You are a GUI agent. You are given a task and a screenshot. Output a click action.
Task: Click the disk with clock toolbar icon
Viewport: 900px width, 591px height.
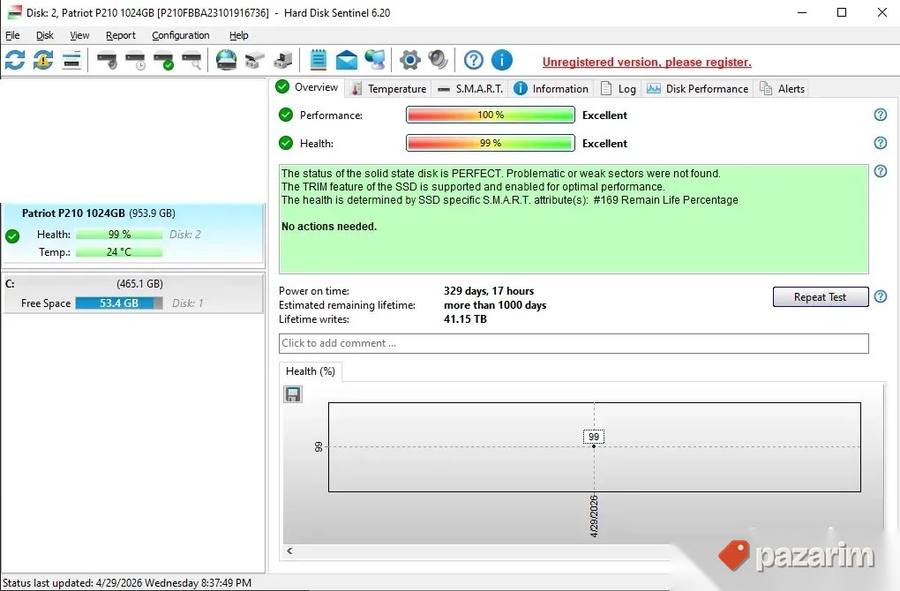[135, 60]
